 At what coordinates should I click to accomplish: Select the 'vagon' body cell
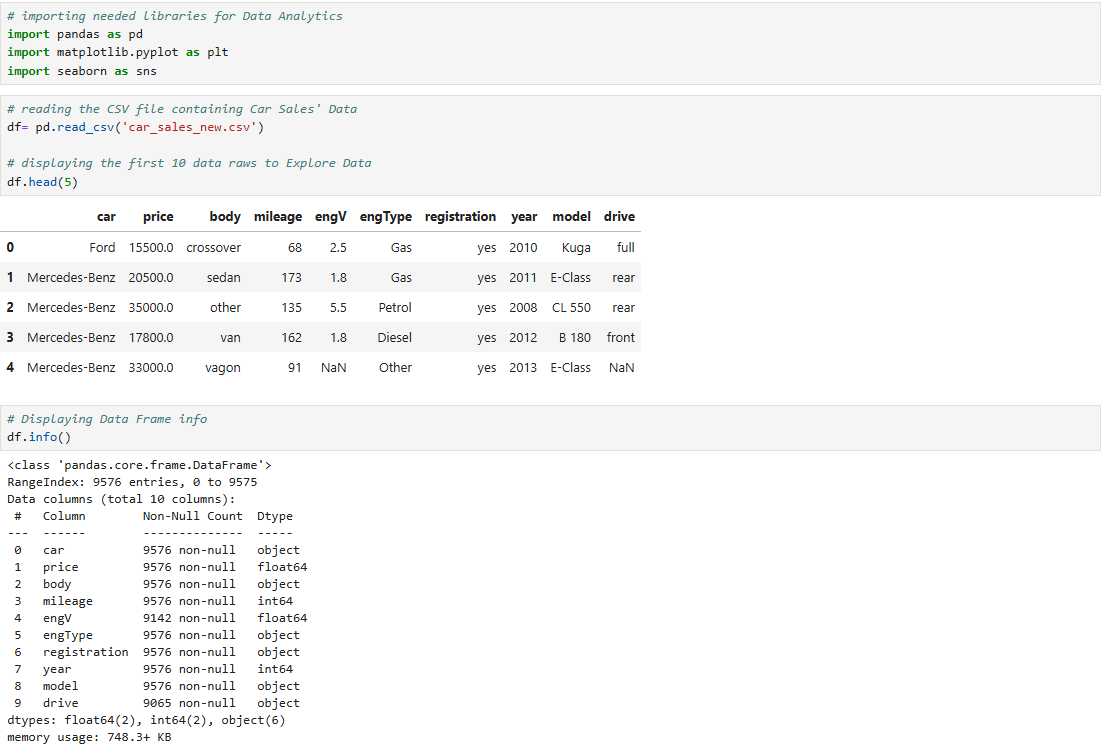(223, 367)
